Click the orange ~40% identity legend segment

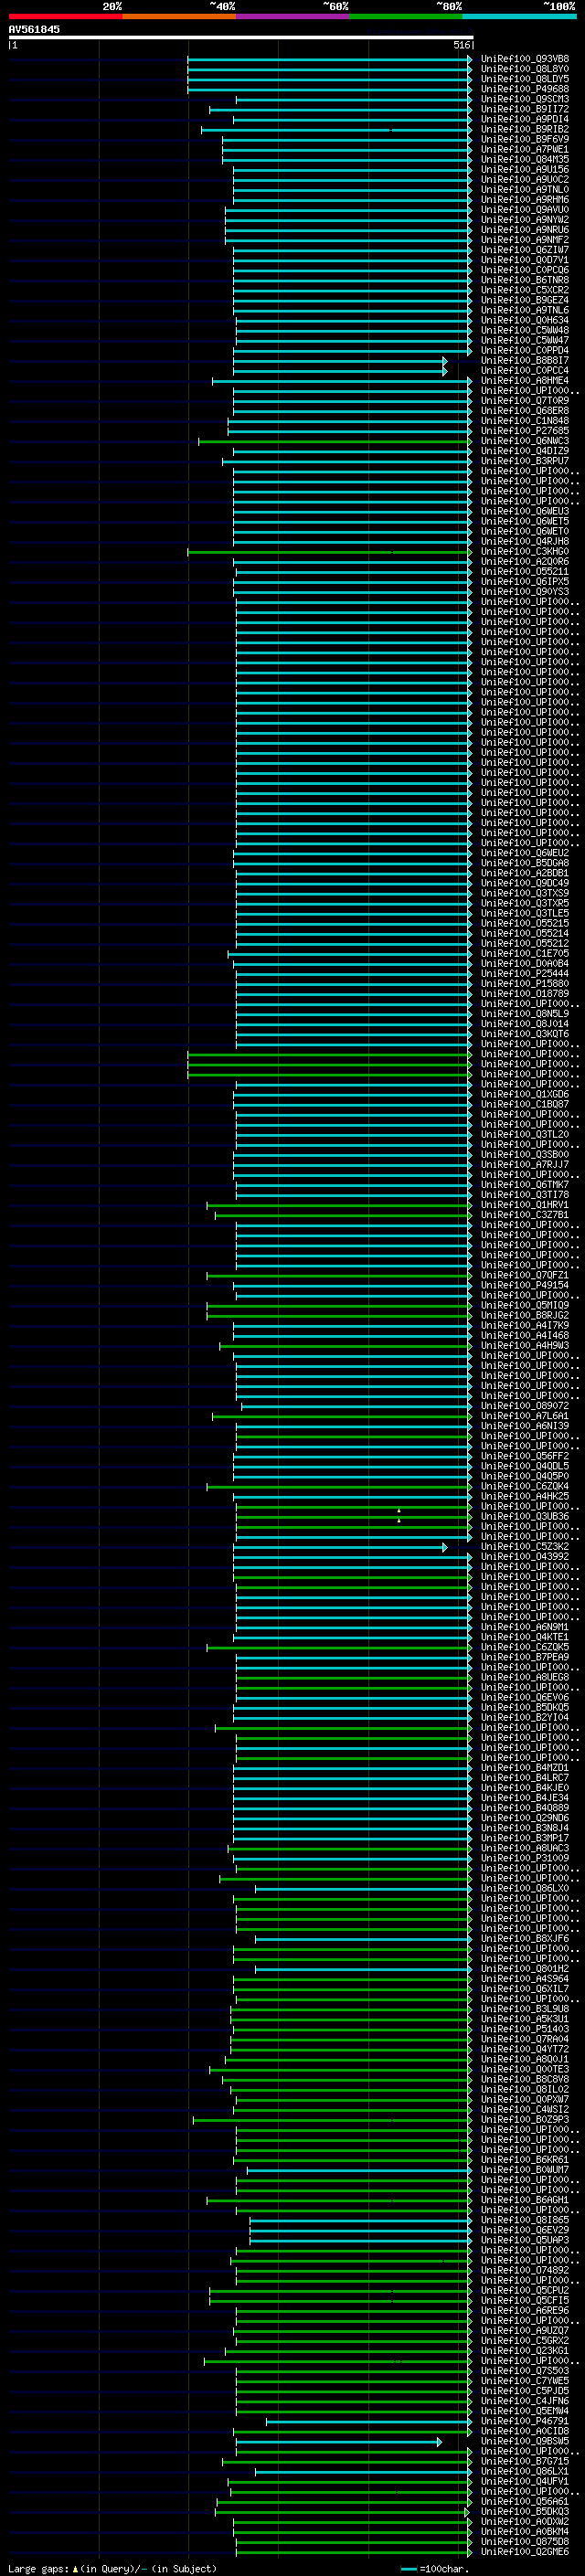click(179, 17)
